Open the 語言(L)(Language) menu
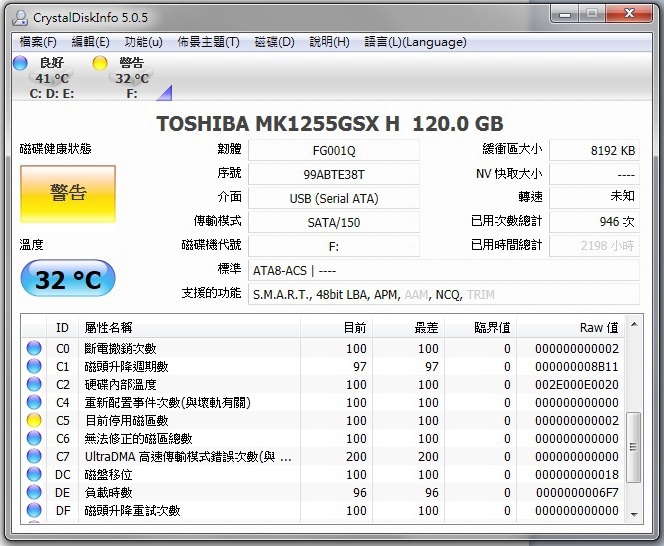 (415, 42)
